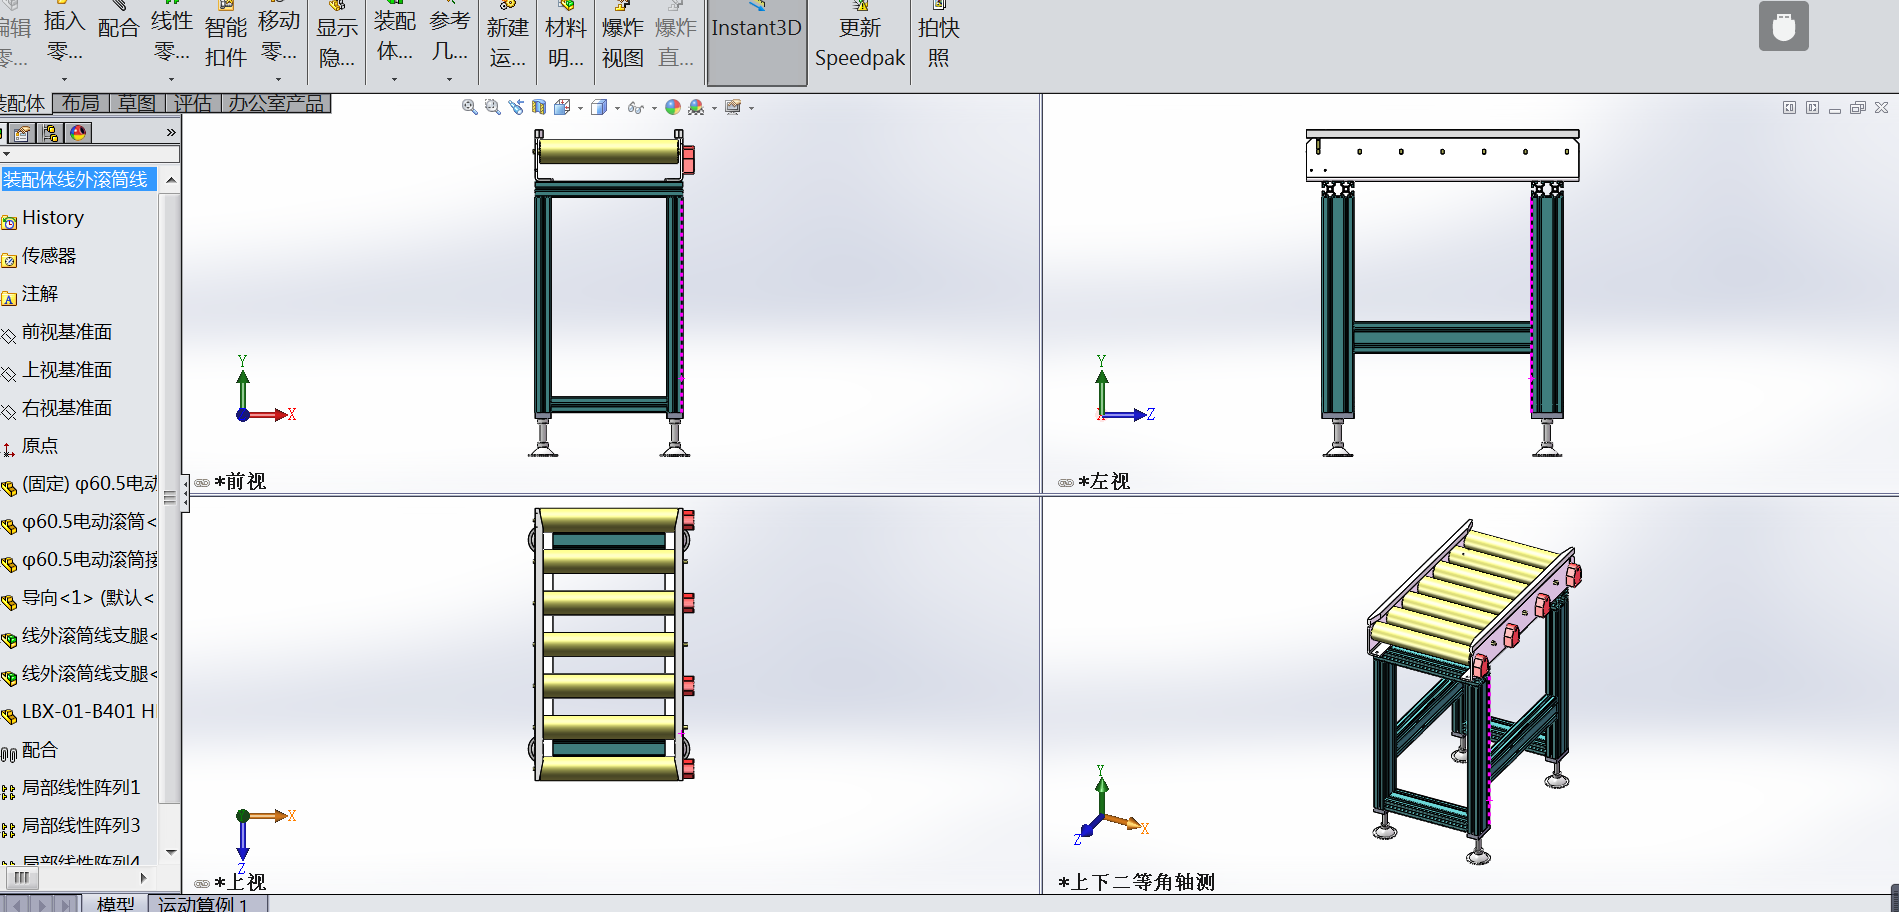Switch to the 办公室产品 tab

(x=276, y=103)
